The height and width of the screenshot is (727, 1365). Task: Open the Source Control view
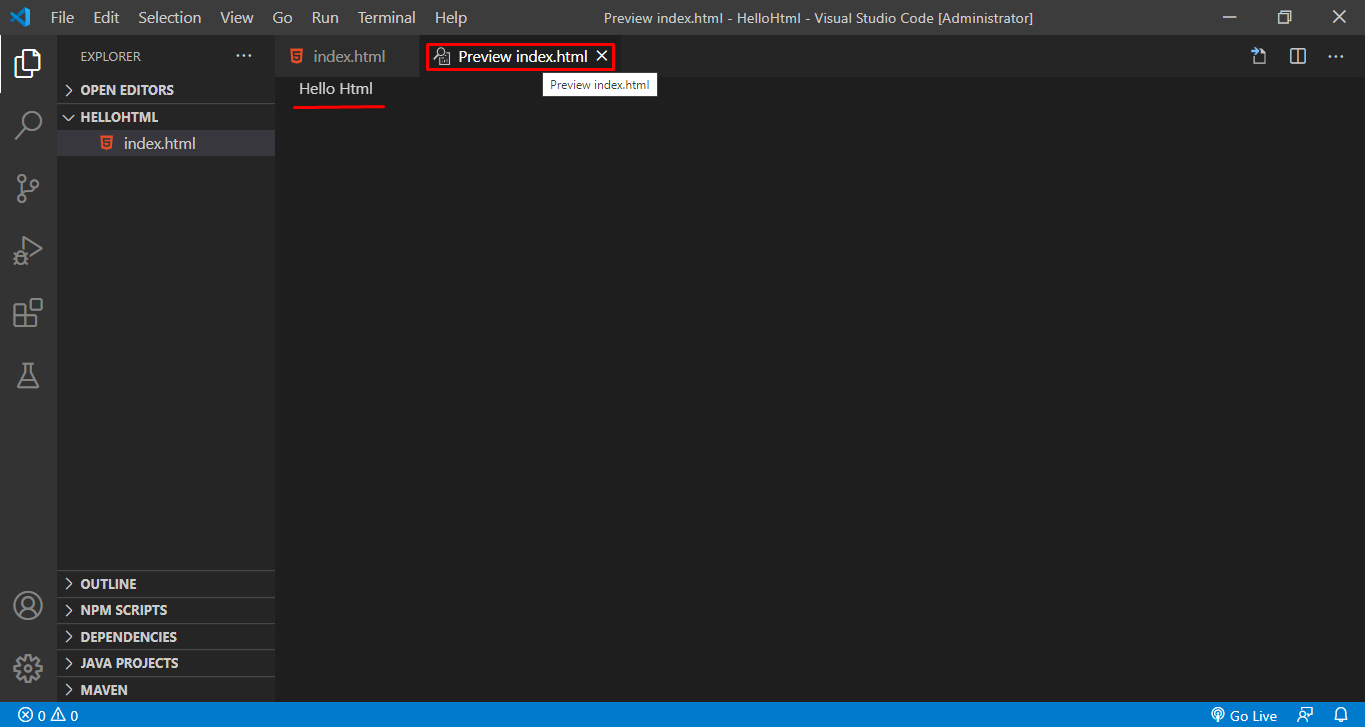(28, 188)
